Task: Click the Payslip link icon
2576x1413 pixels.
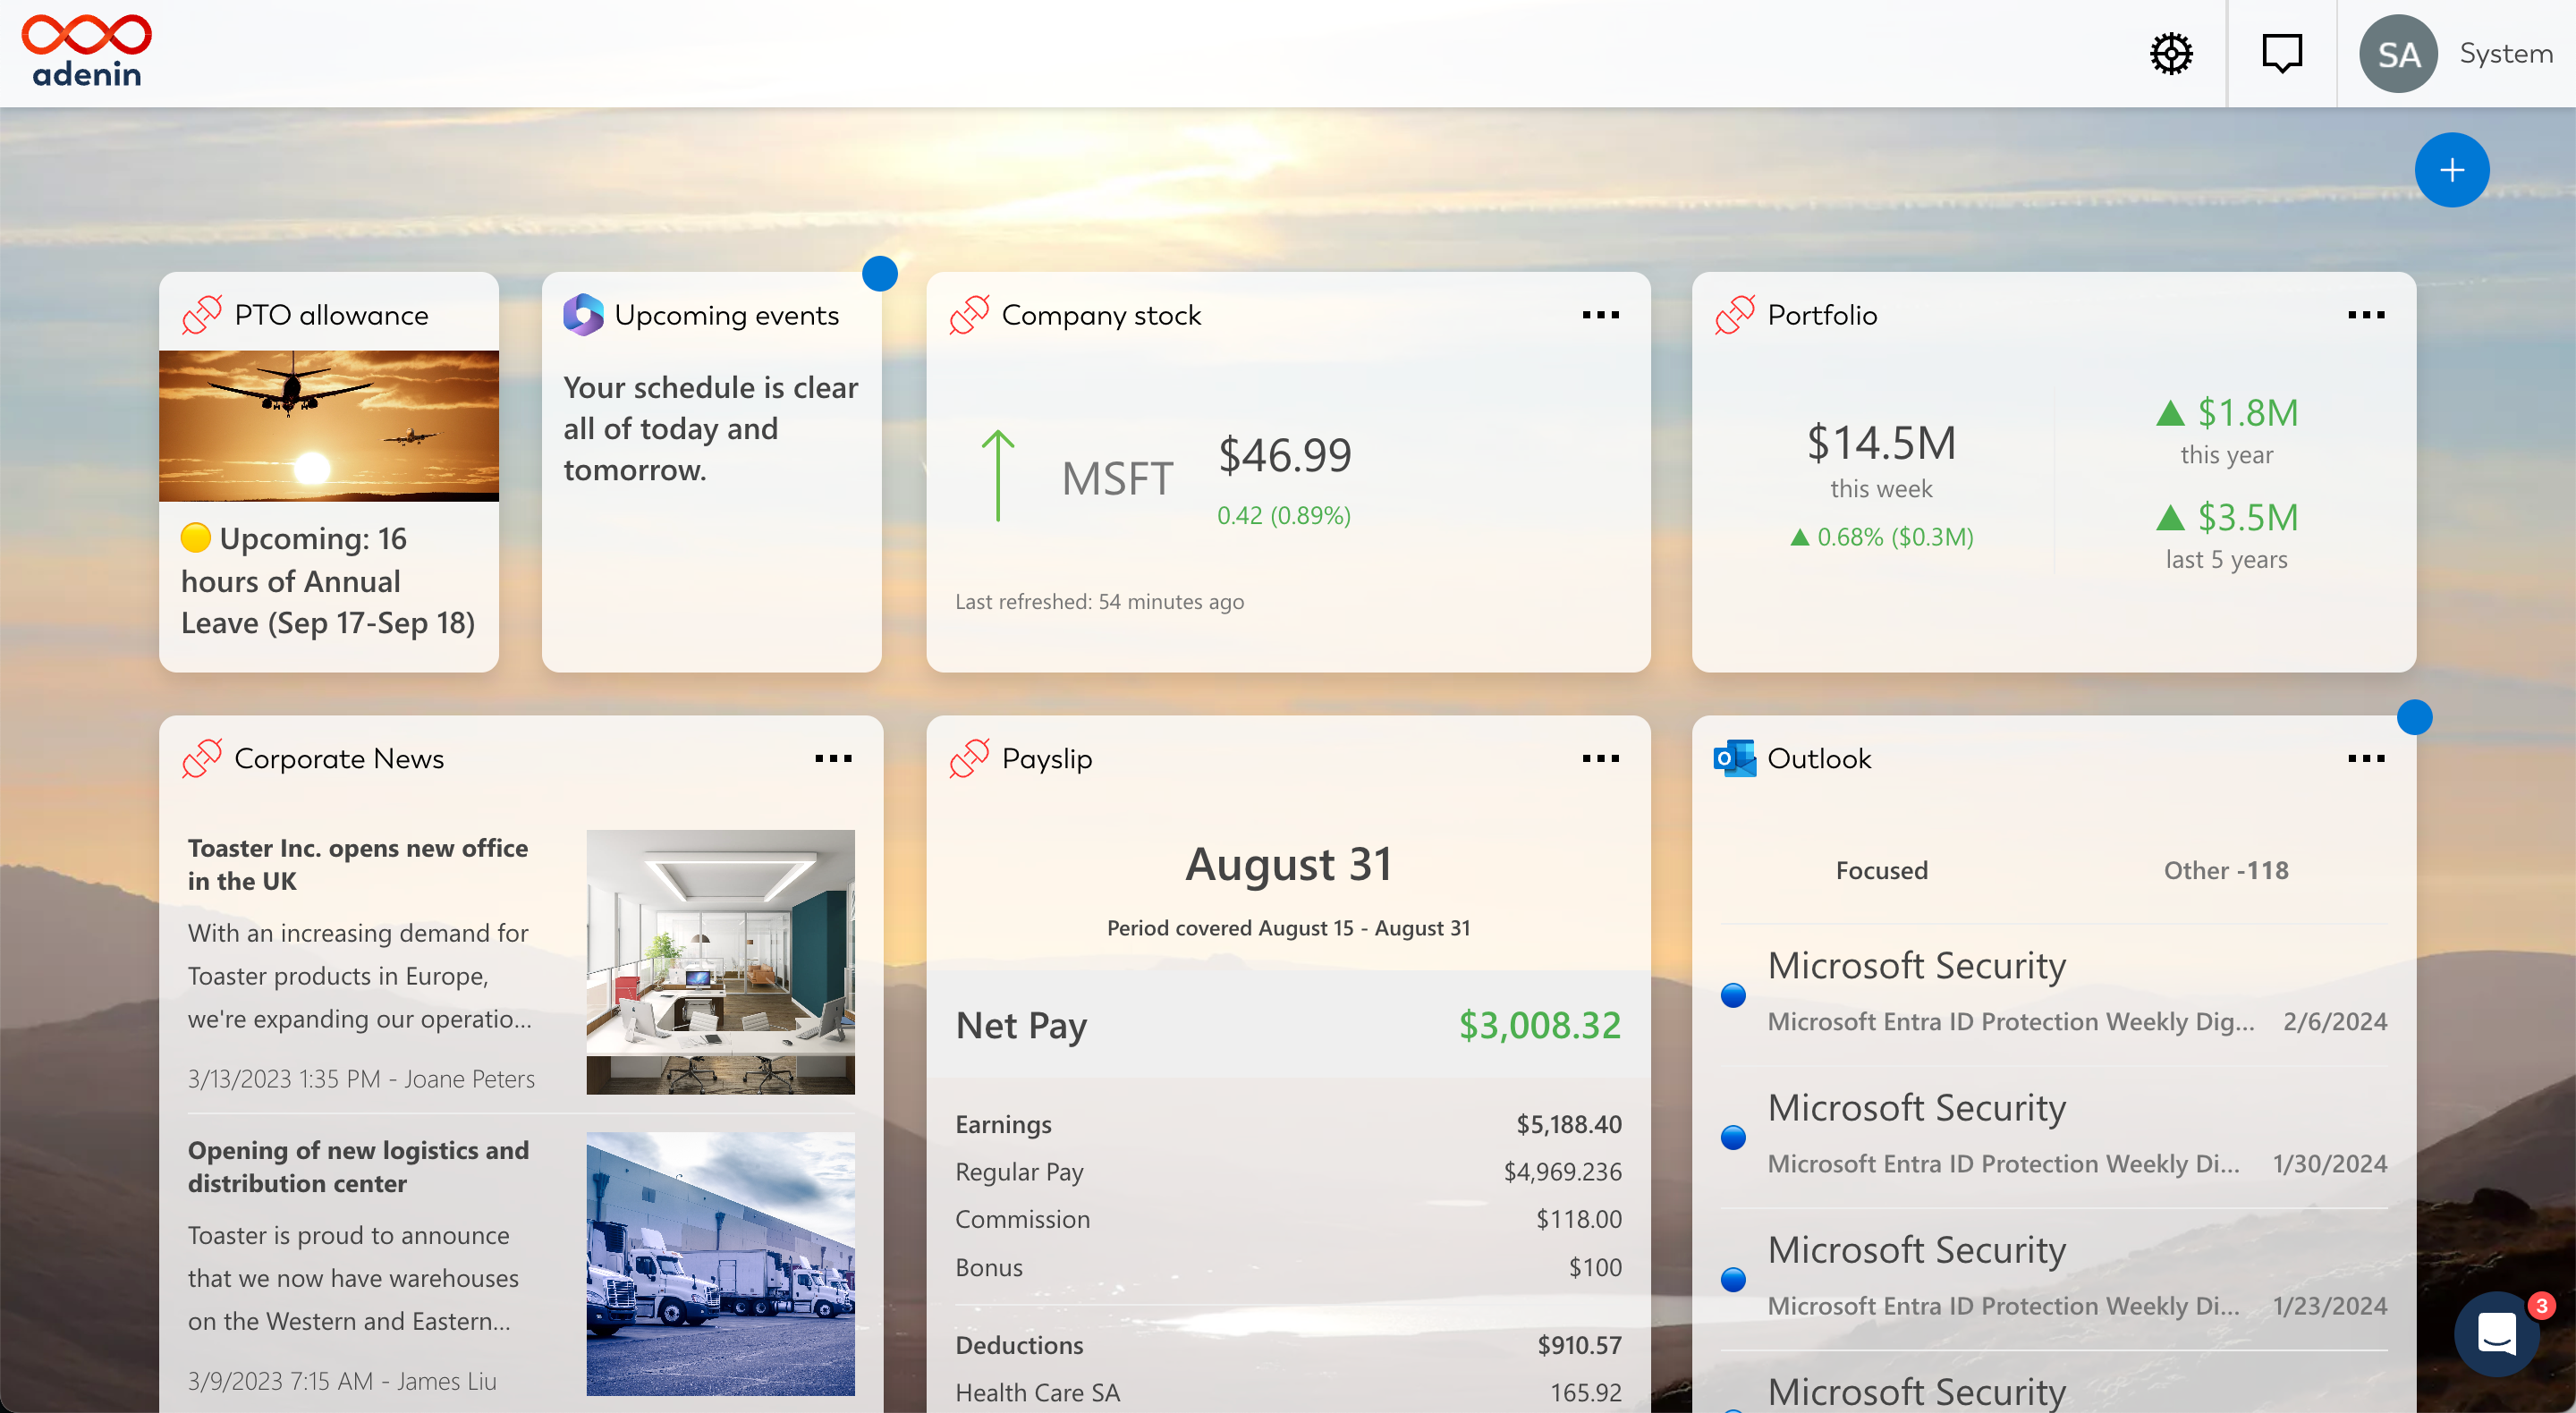Action: click(x=969, y=759)
